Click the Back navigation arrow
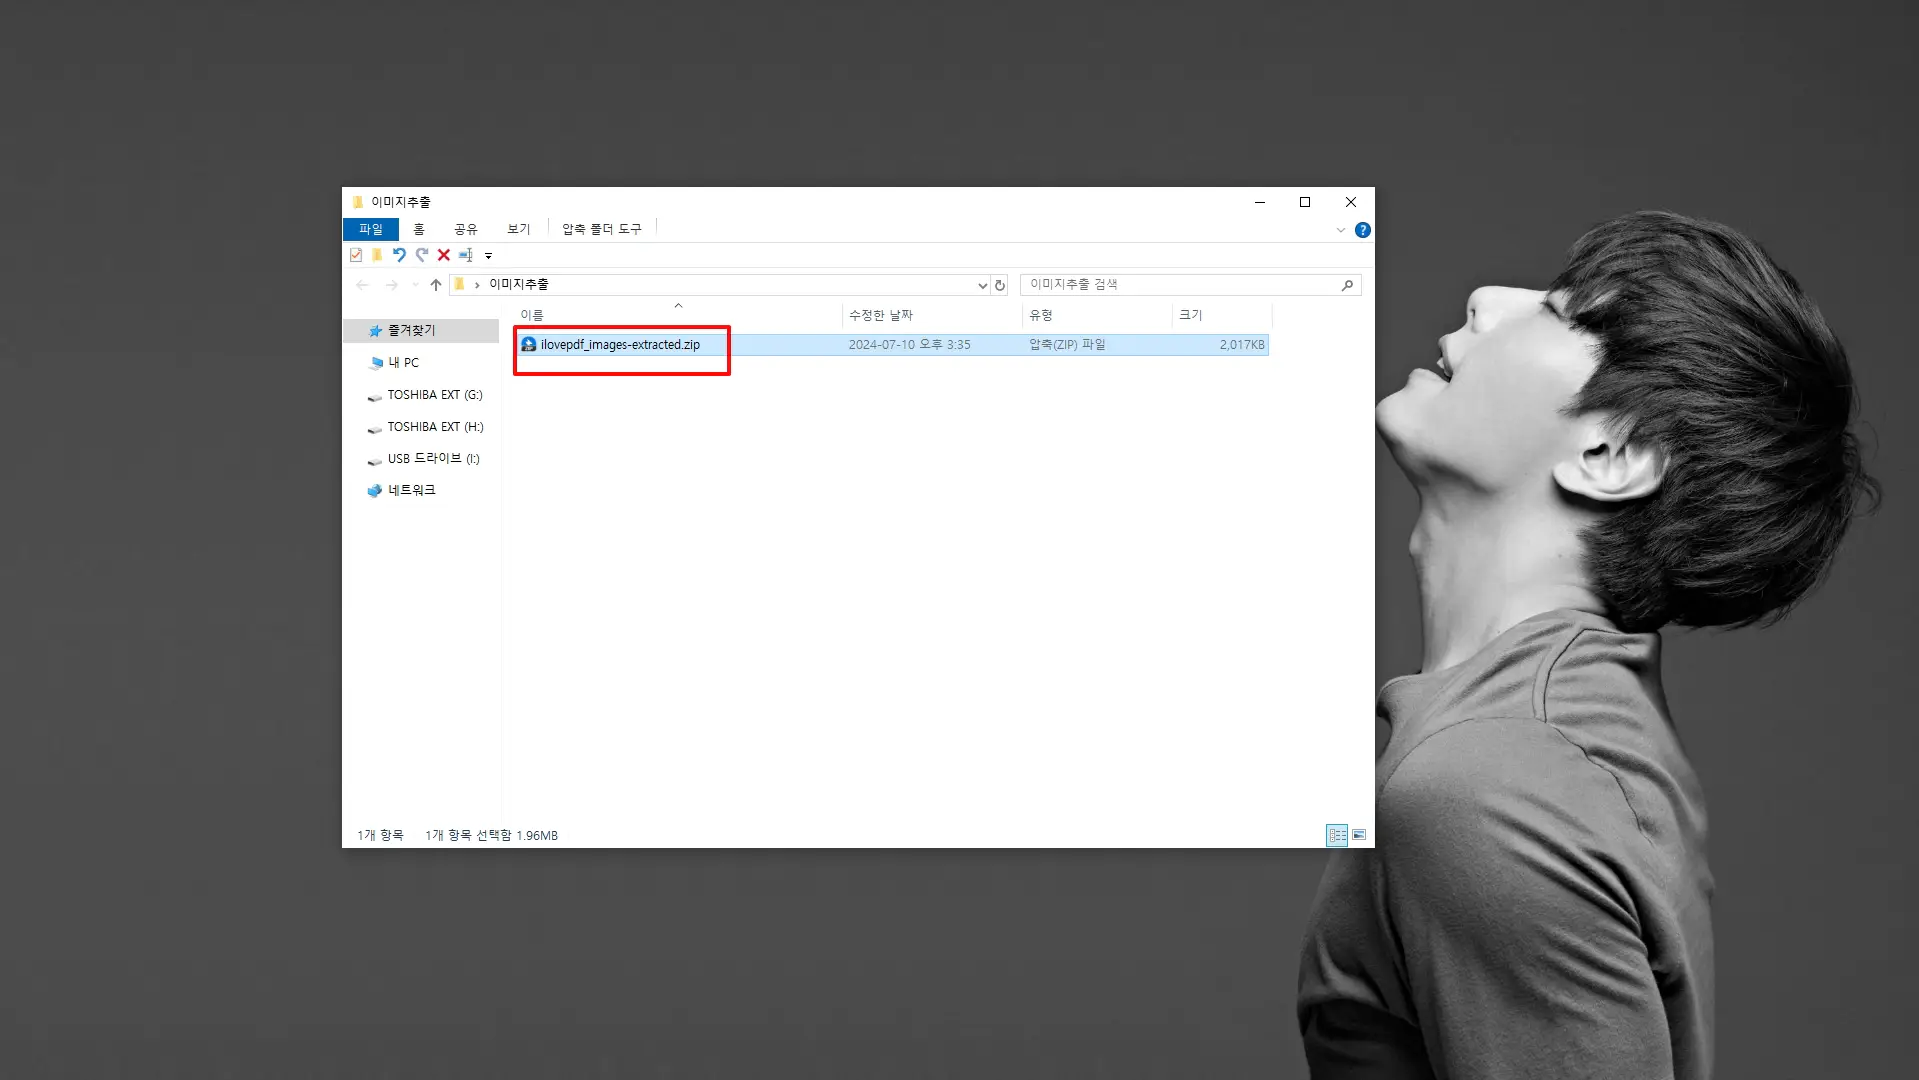Screen dimensions: 1919x1080 [x=363, y=285]
